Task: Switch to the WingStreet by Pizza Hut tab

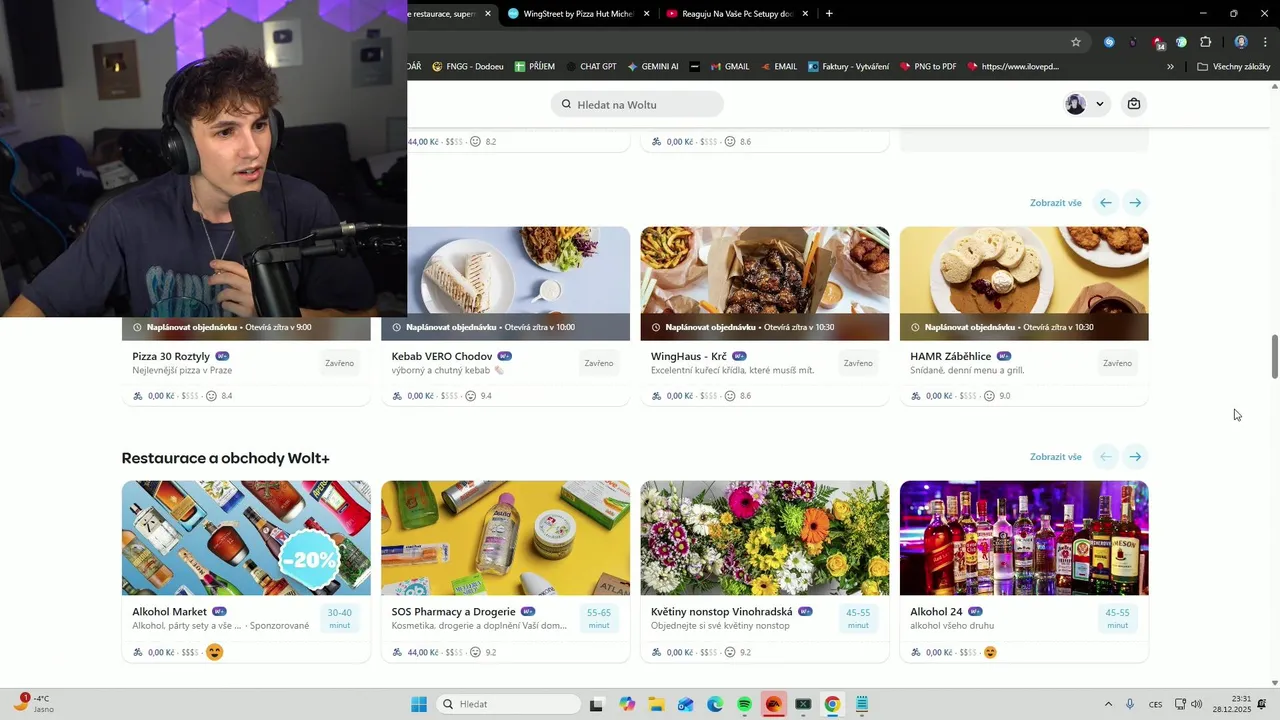Action: [x=577, y=14]
